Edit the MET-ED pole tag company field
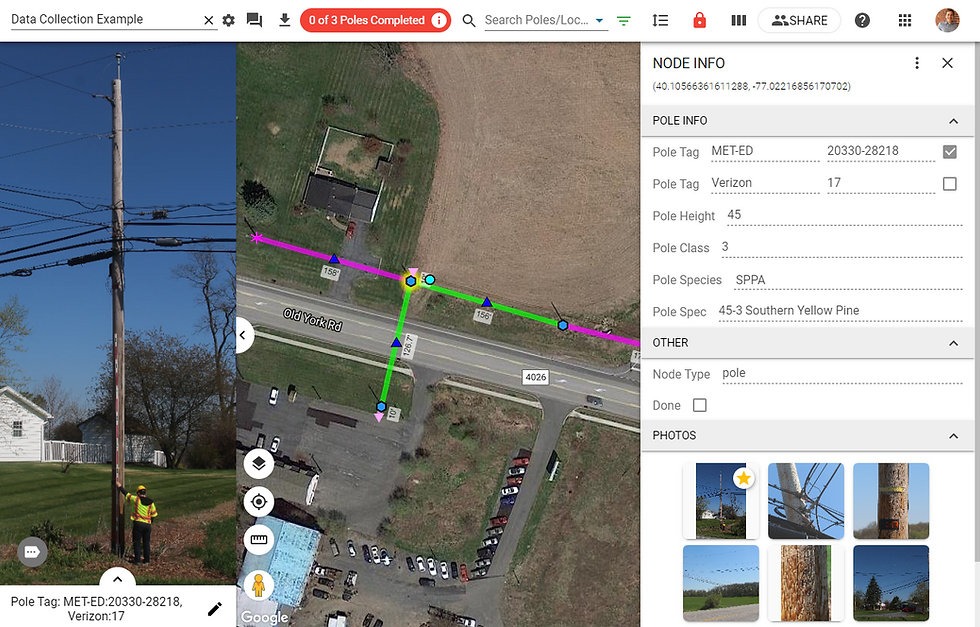Screen dimensions: 980x627 point(765,151)
